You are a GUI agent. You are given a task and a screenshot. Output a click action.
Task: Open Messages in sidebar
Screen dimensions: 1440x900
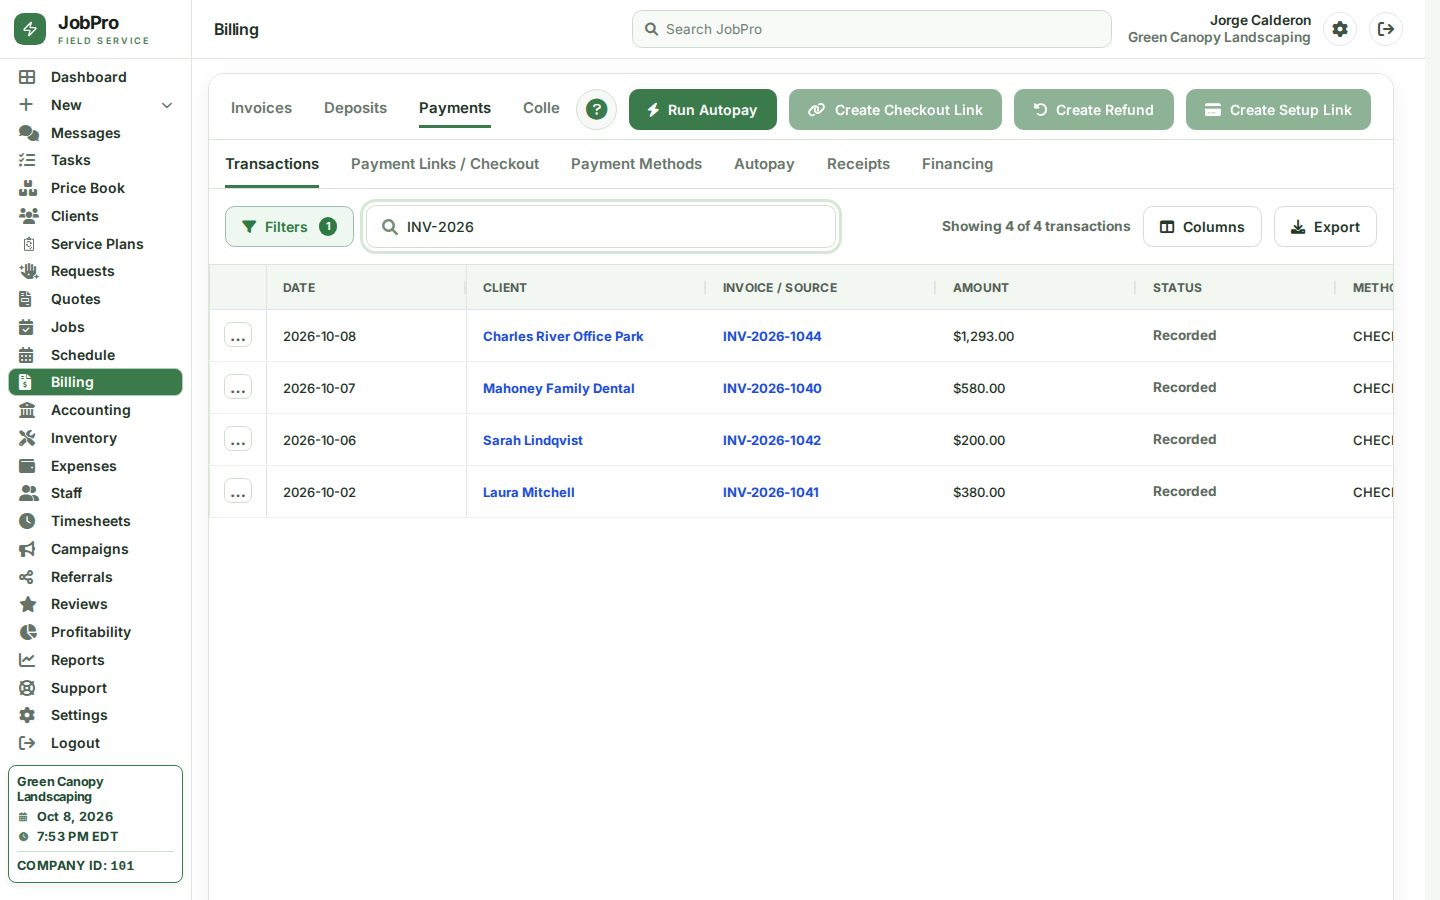point(95,133)
